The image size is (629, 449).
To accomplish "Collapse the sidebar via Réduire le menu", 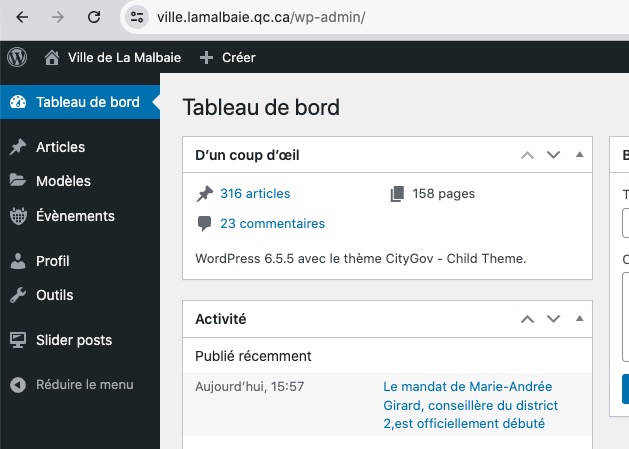I will 71,384.
